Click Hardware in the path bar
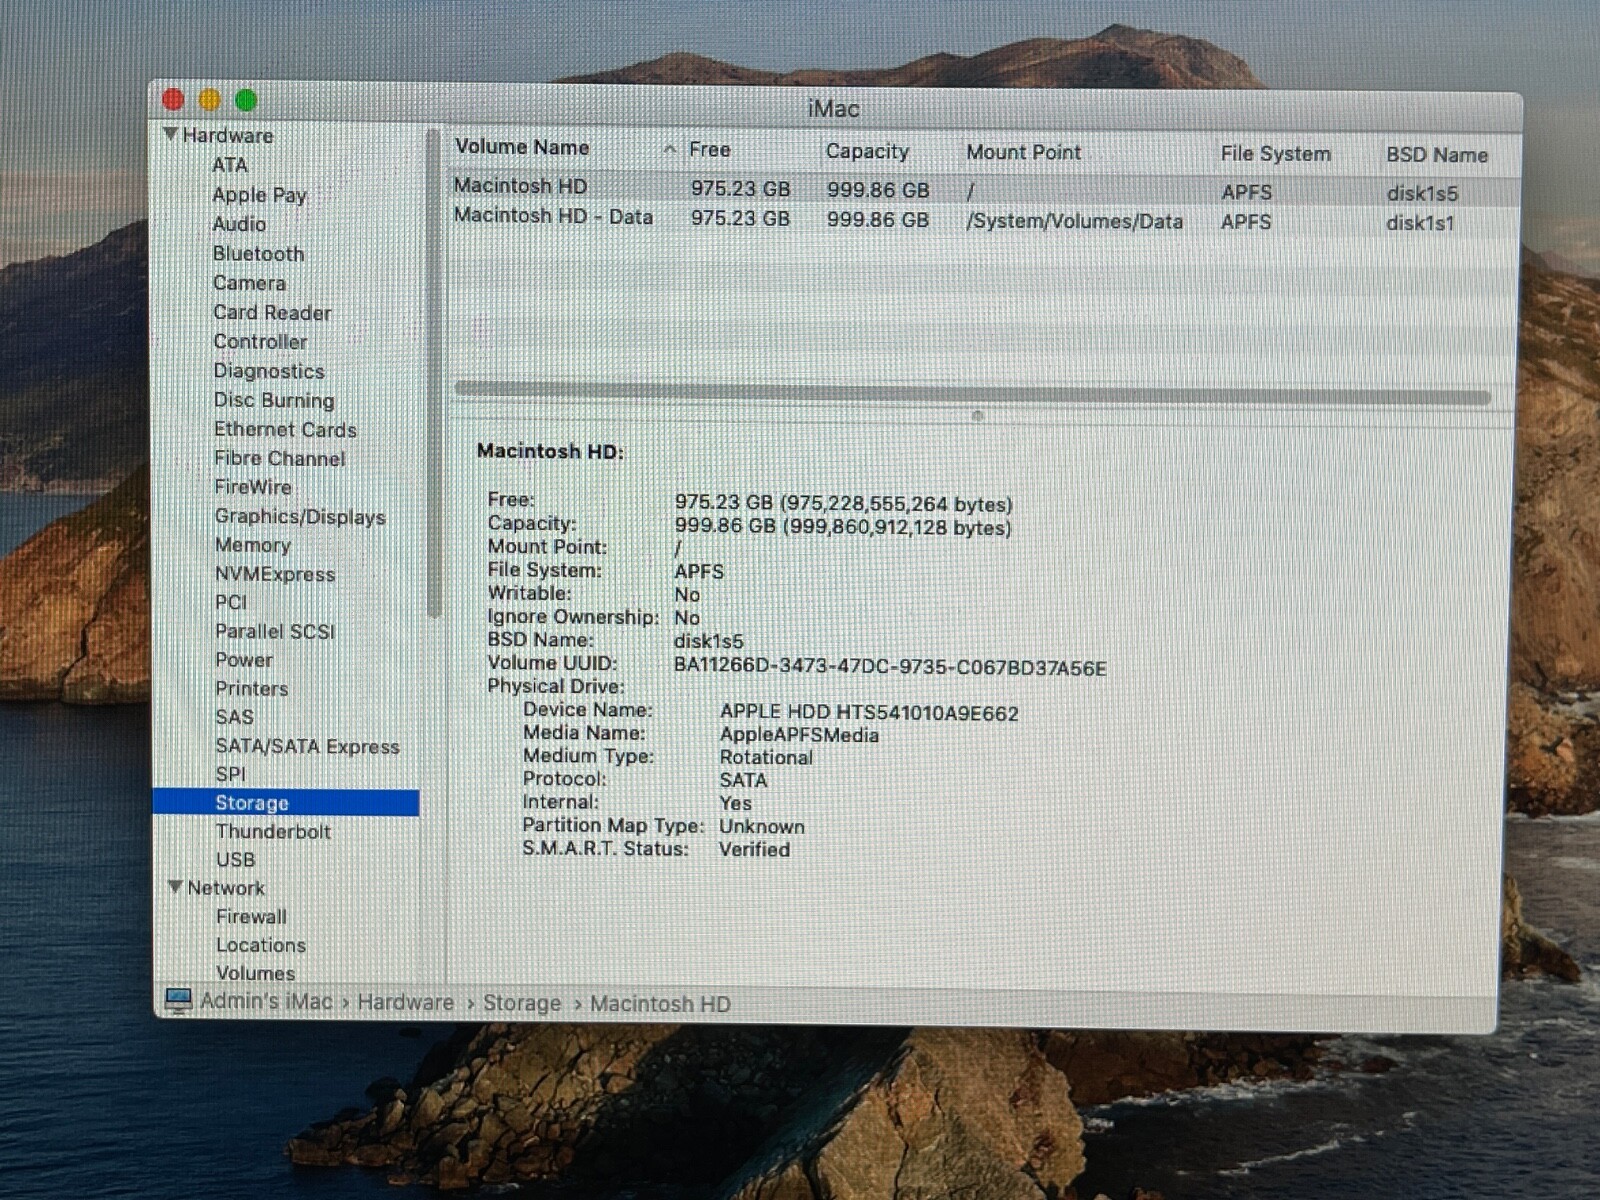Image resolution: width=1600 pixels, height=1200 pixels. pyautogui.click(x=405, y=1002)
